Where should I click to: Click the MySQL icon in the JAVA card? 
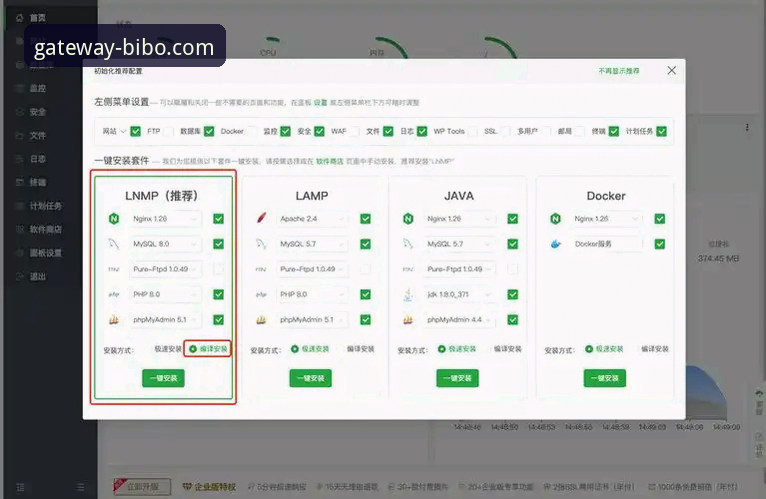pos(408,244)
